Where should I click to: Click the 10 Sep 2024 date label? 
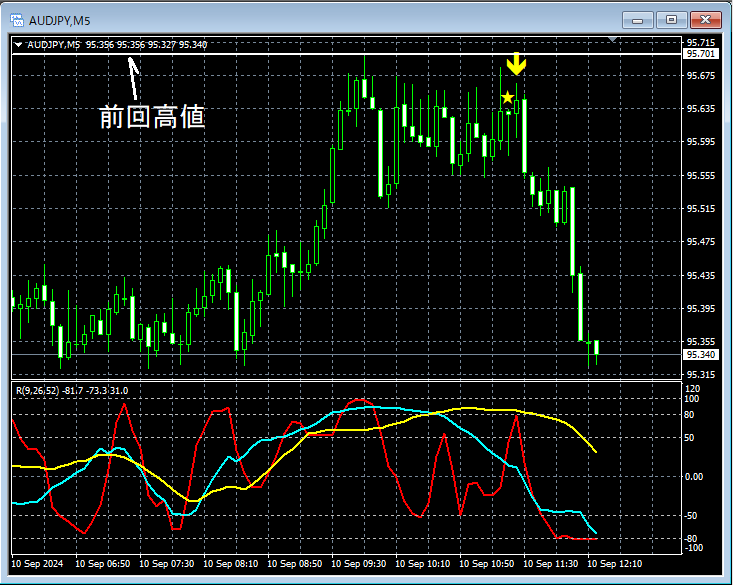(37, 563)
